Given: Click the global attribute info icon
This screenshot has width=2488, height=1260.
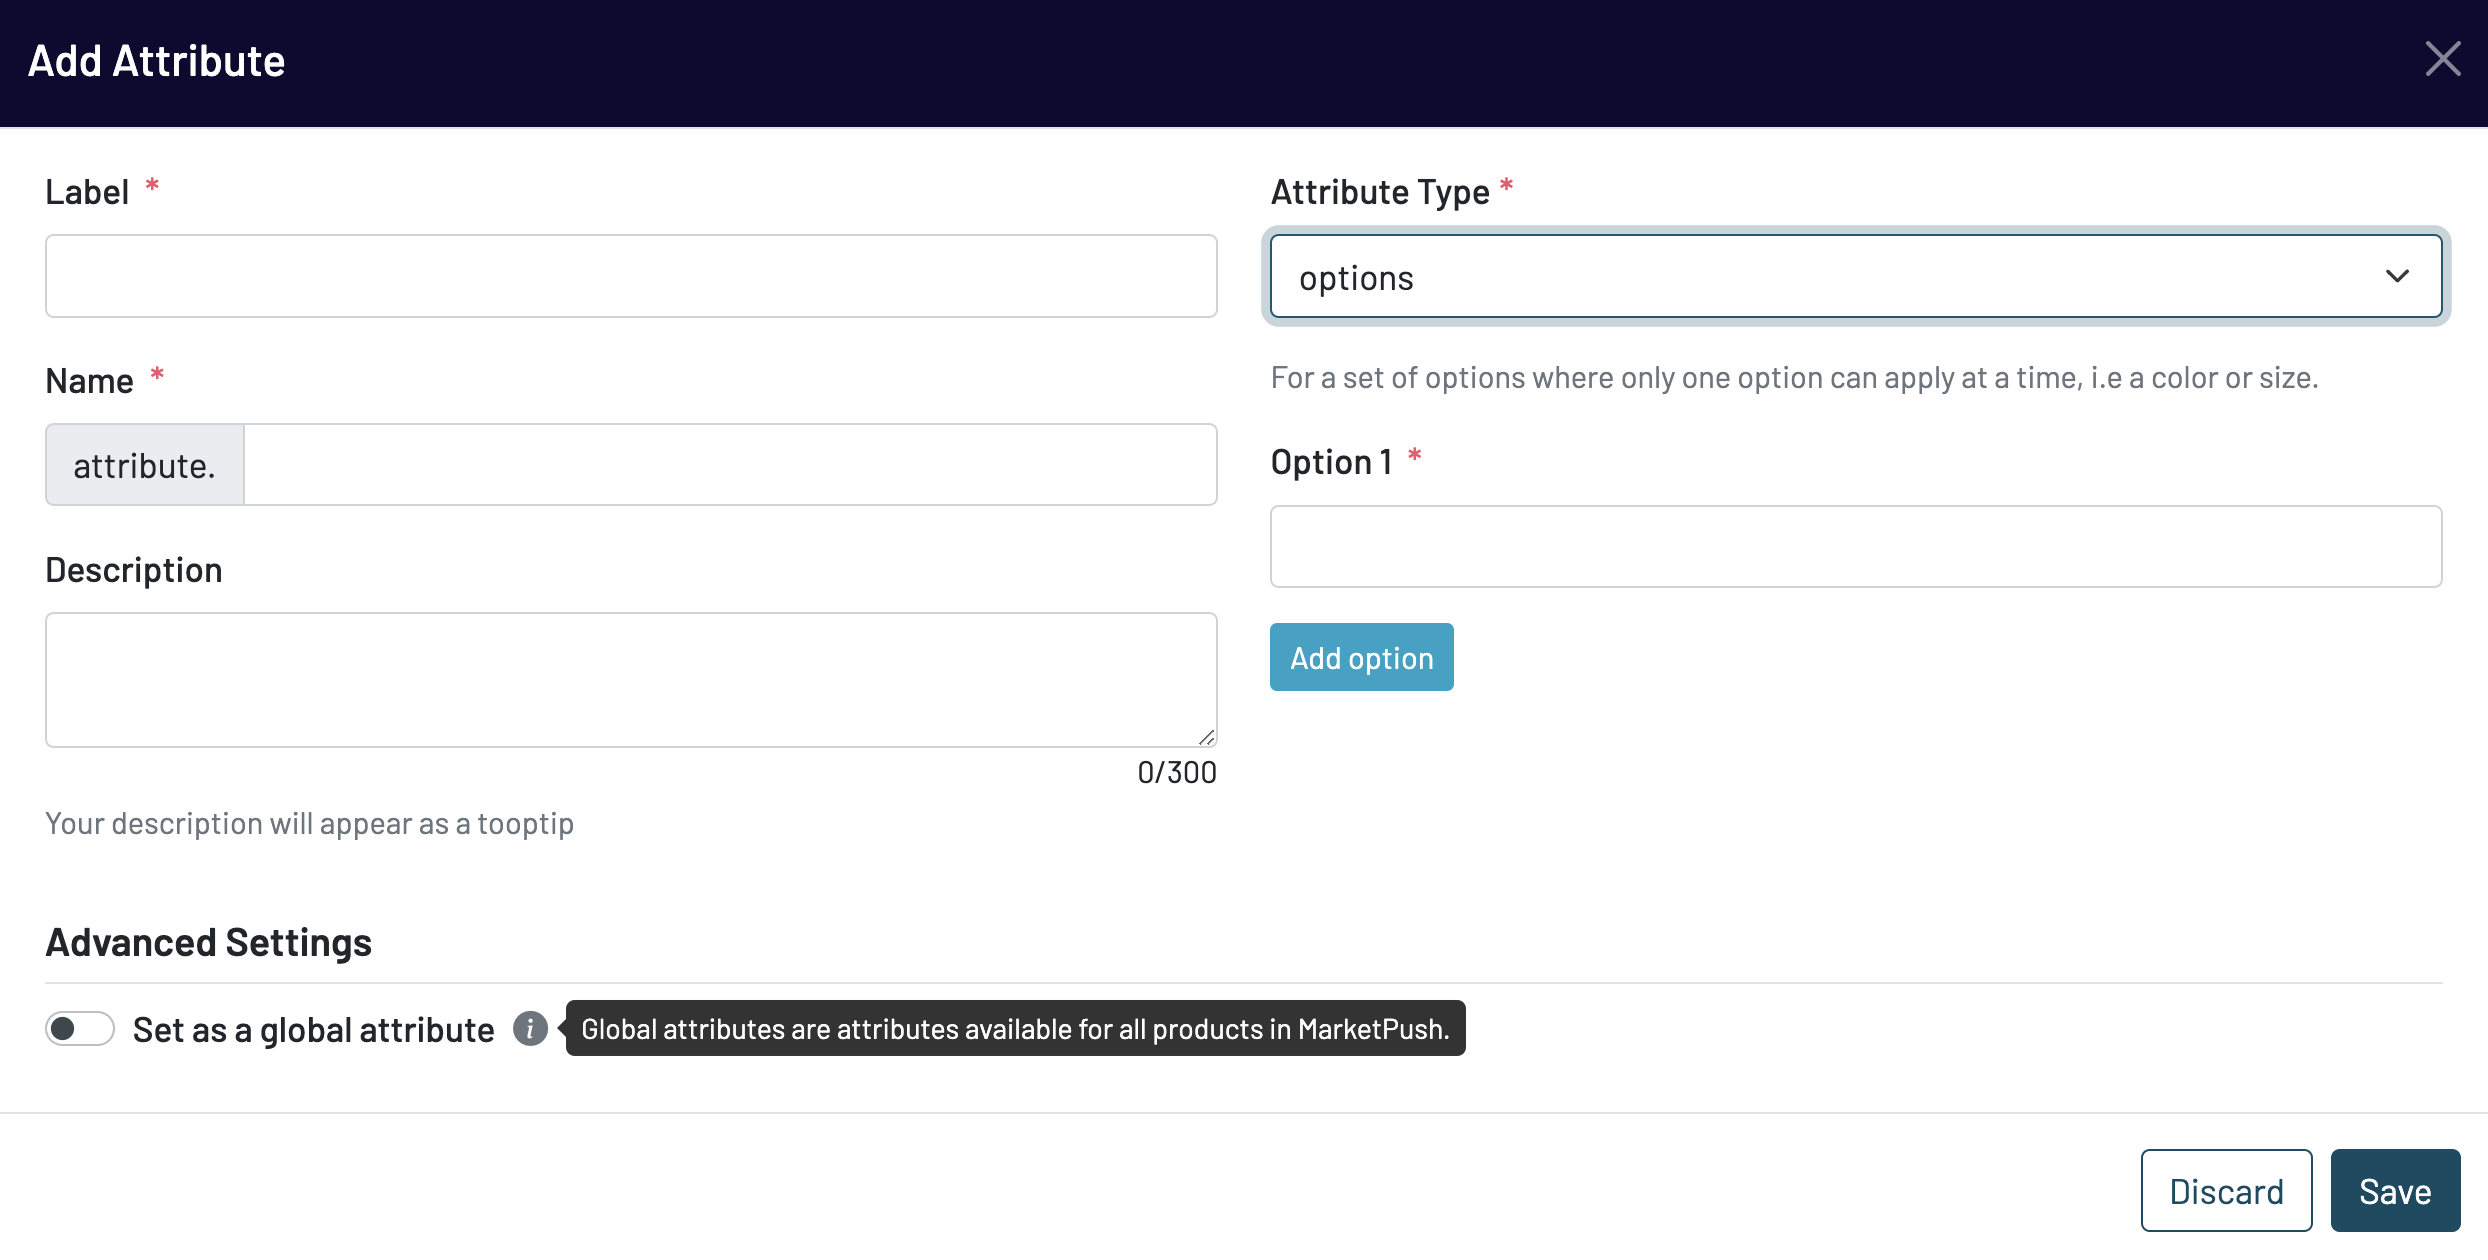Looking at the screenshot, I should coord(530,1028).
